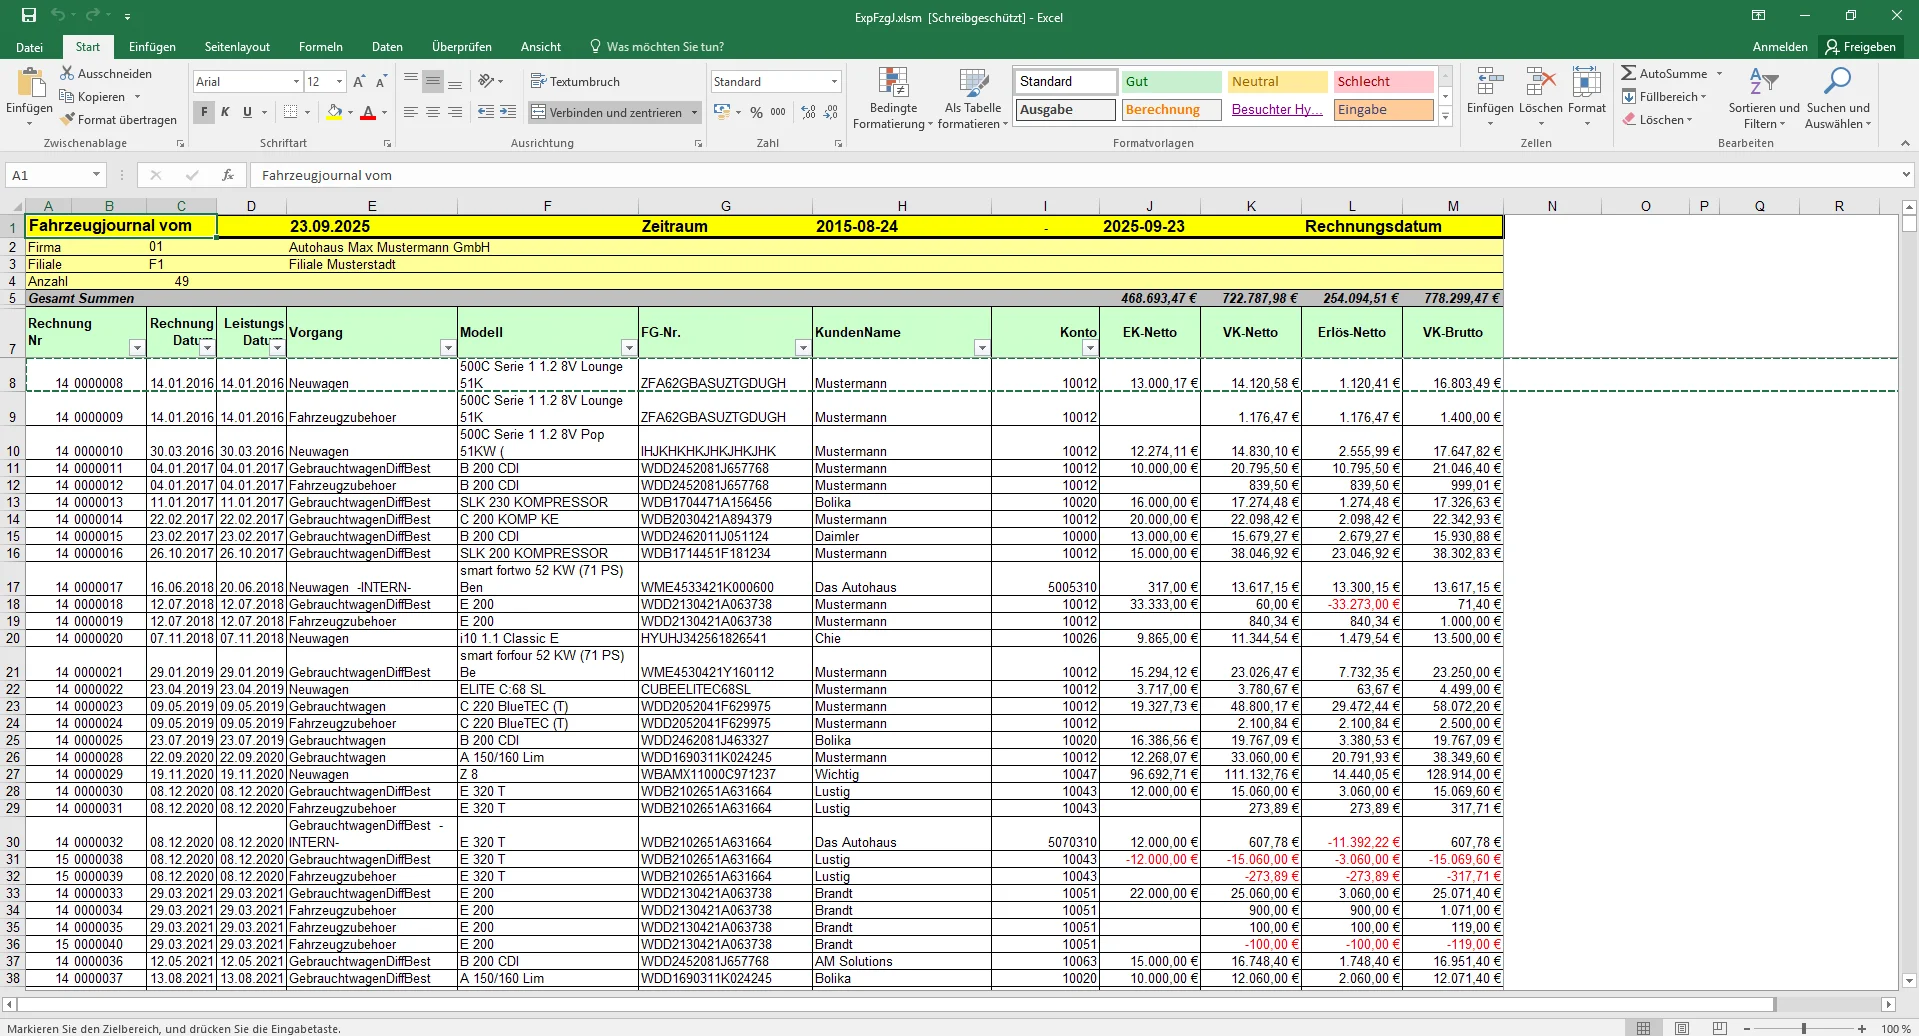Click Löschen delete cells icon
This screenshot has height=1036, width=1919.
[1540, 82]
